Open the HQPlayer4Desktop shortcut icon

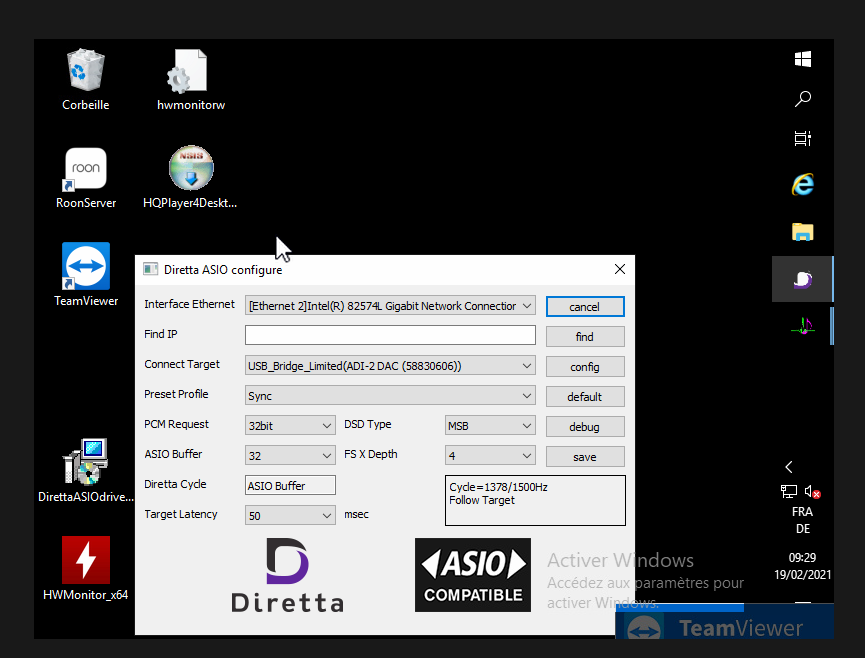[190, 170]
